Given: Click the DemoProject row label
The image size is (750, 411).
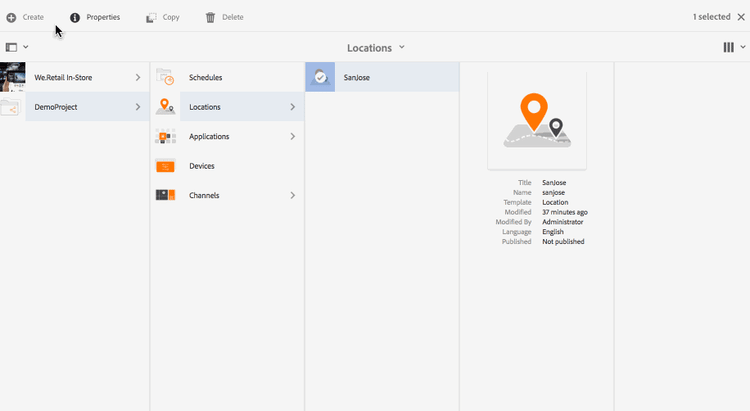Looking at the screenshot, I should 56,107.
